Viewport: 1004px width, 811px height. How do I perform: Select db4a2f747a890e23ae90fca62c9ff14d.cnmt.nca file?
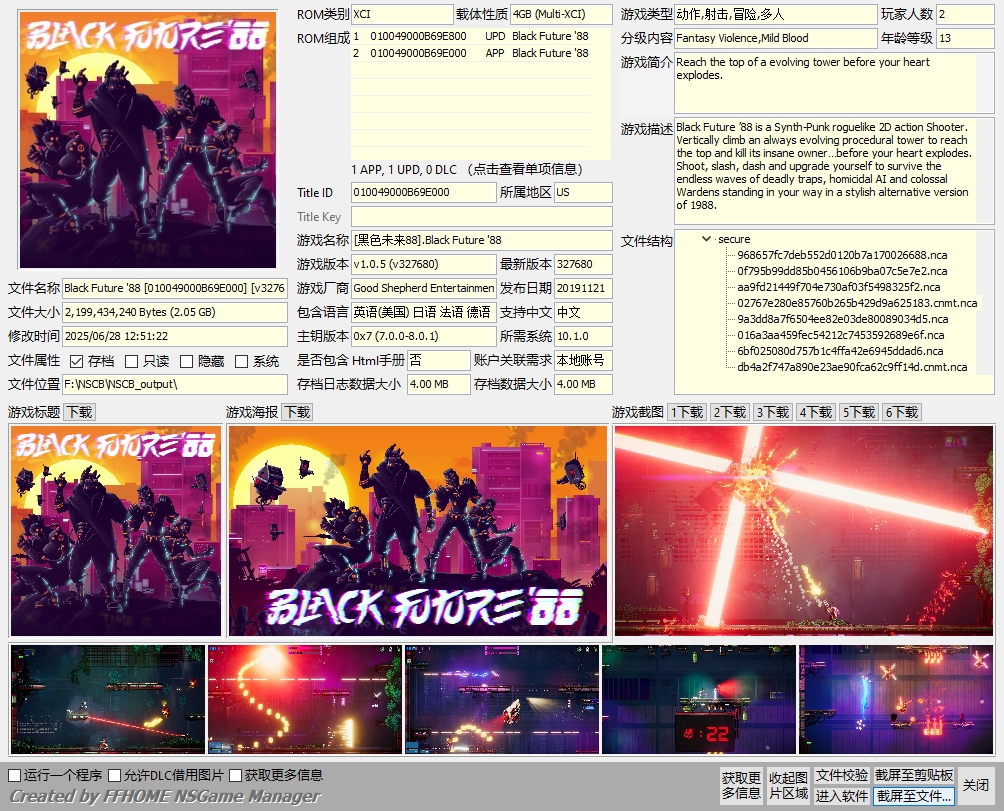[852, 367]
